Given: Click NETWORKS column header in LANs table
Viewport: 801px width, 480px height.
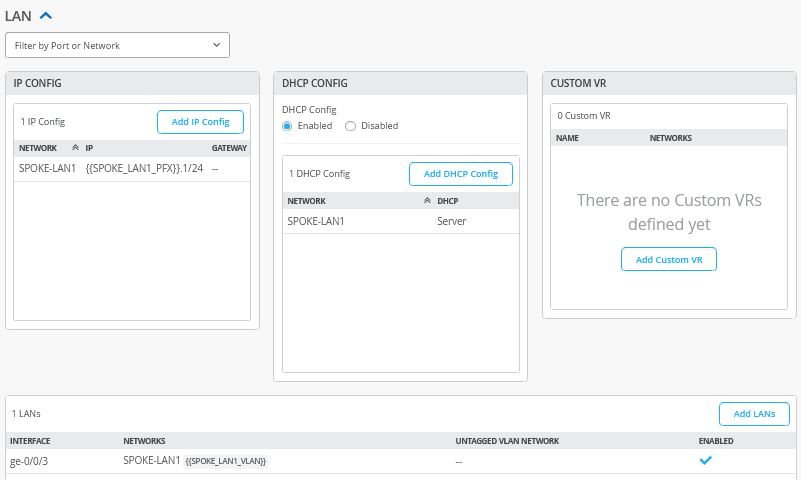Looking at the screenshot, I should (x=144, y=441).
